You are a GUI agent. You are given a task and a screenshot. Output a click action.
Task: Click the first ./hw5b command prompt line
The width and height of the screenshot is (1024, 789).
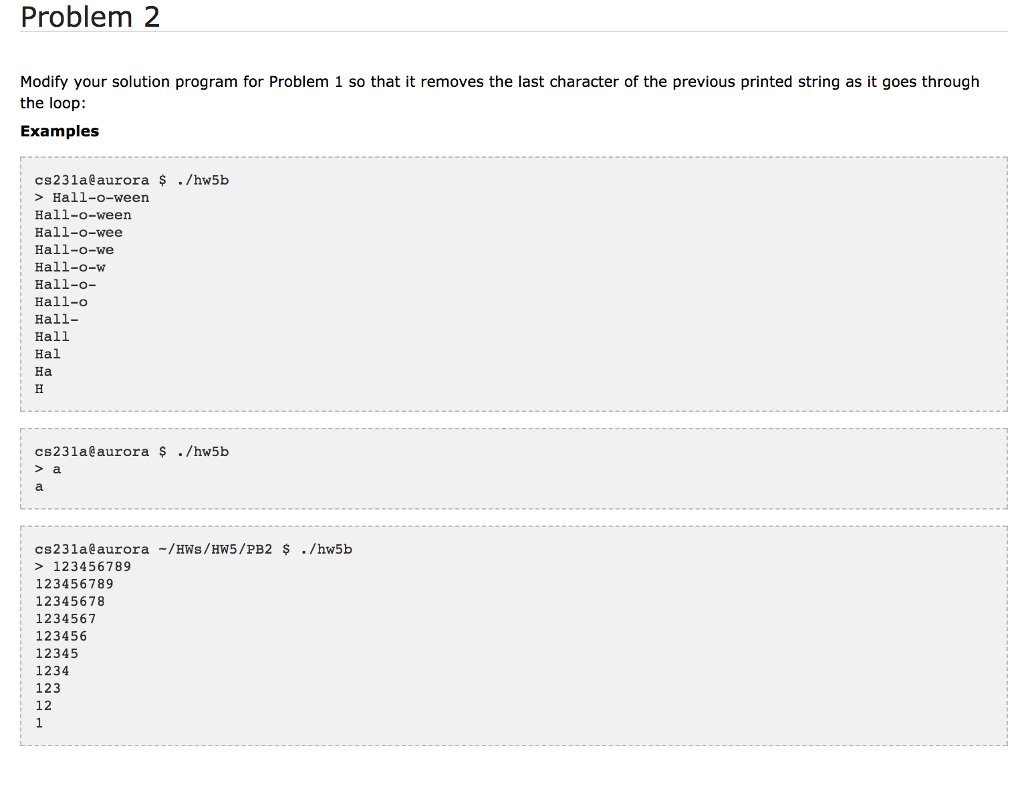tap(132, 180)
